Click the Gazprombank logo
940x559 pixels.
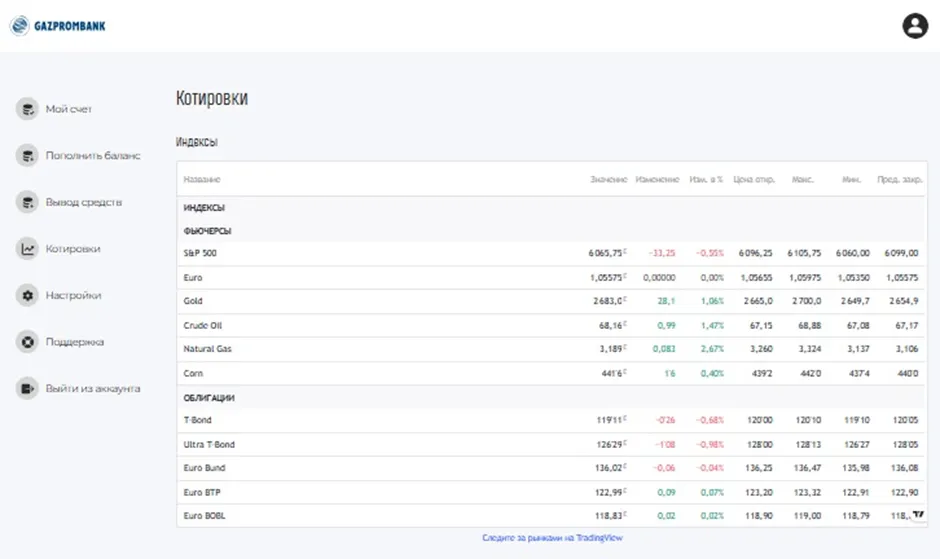point(58,26)
